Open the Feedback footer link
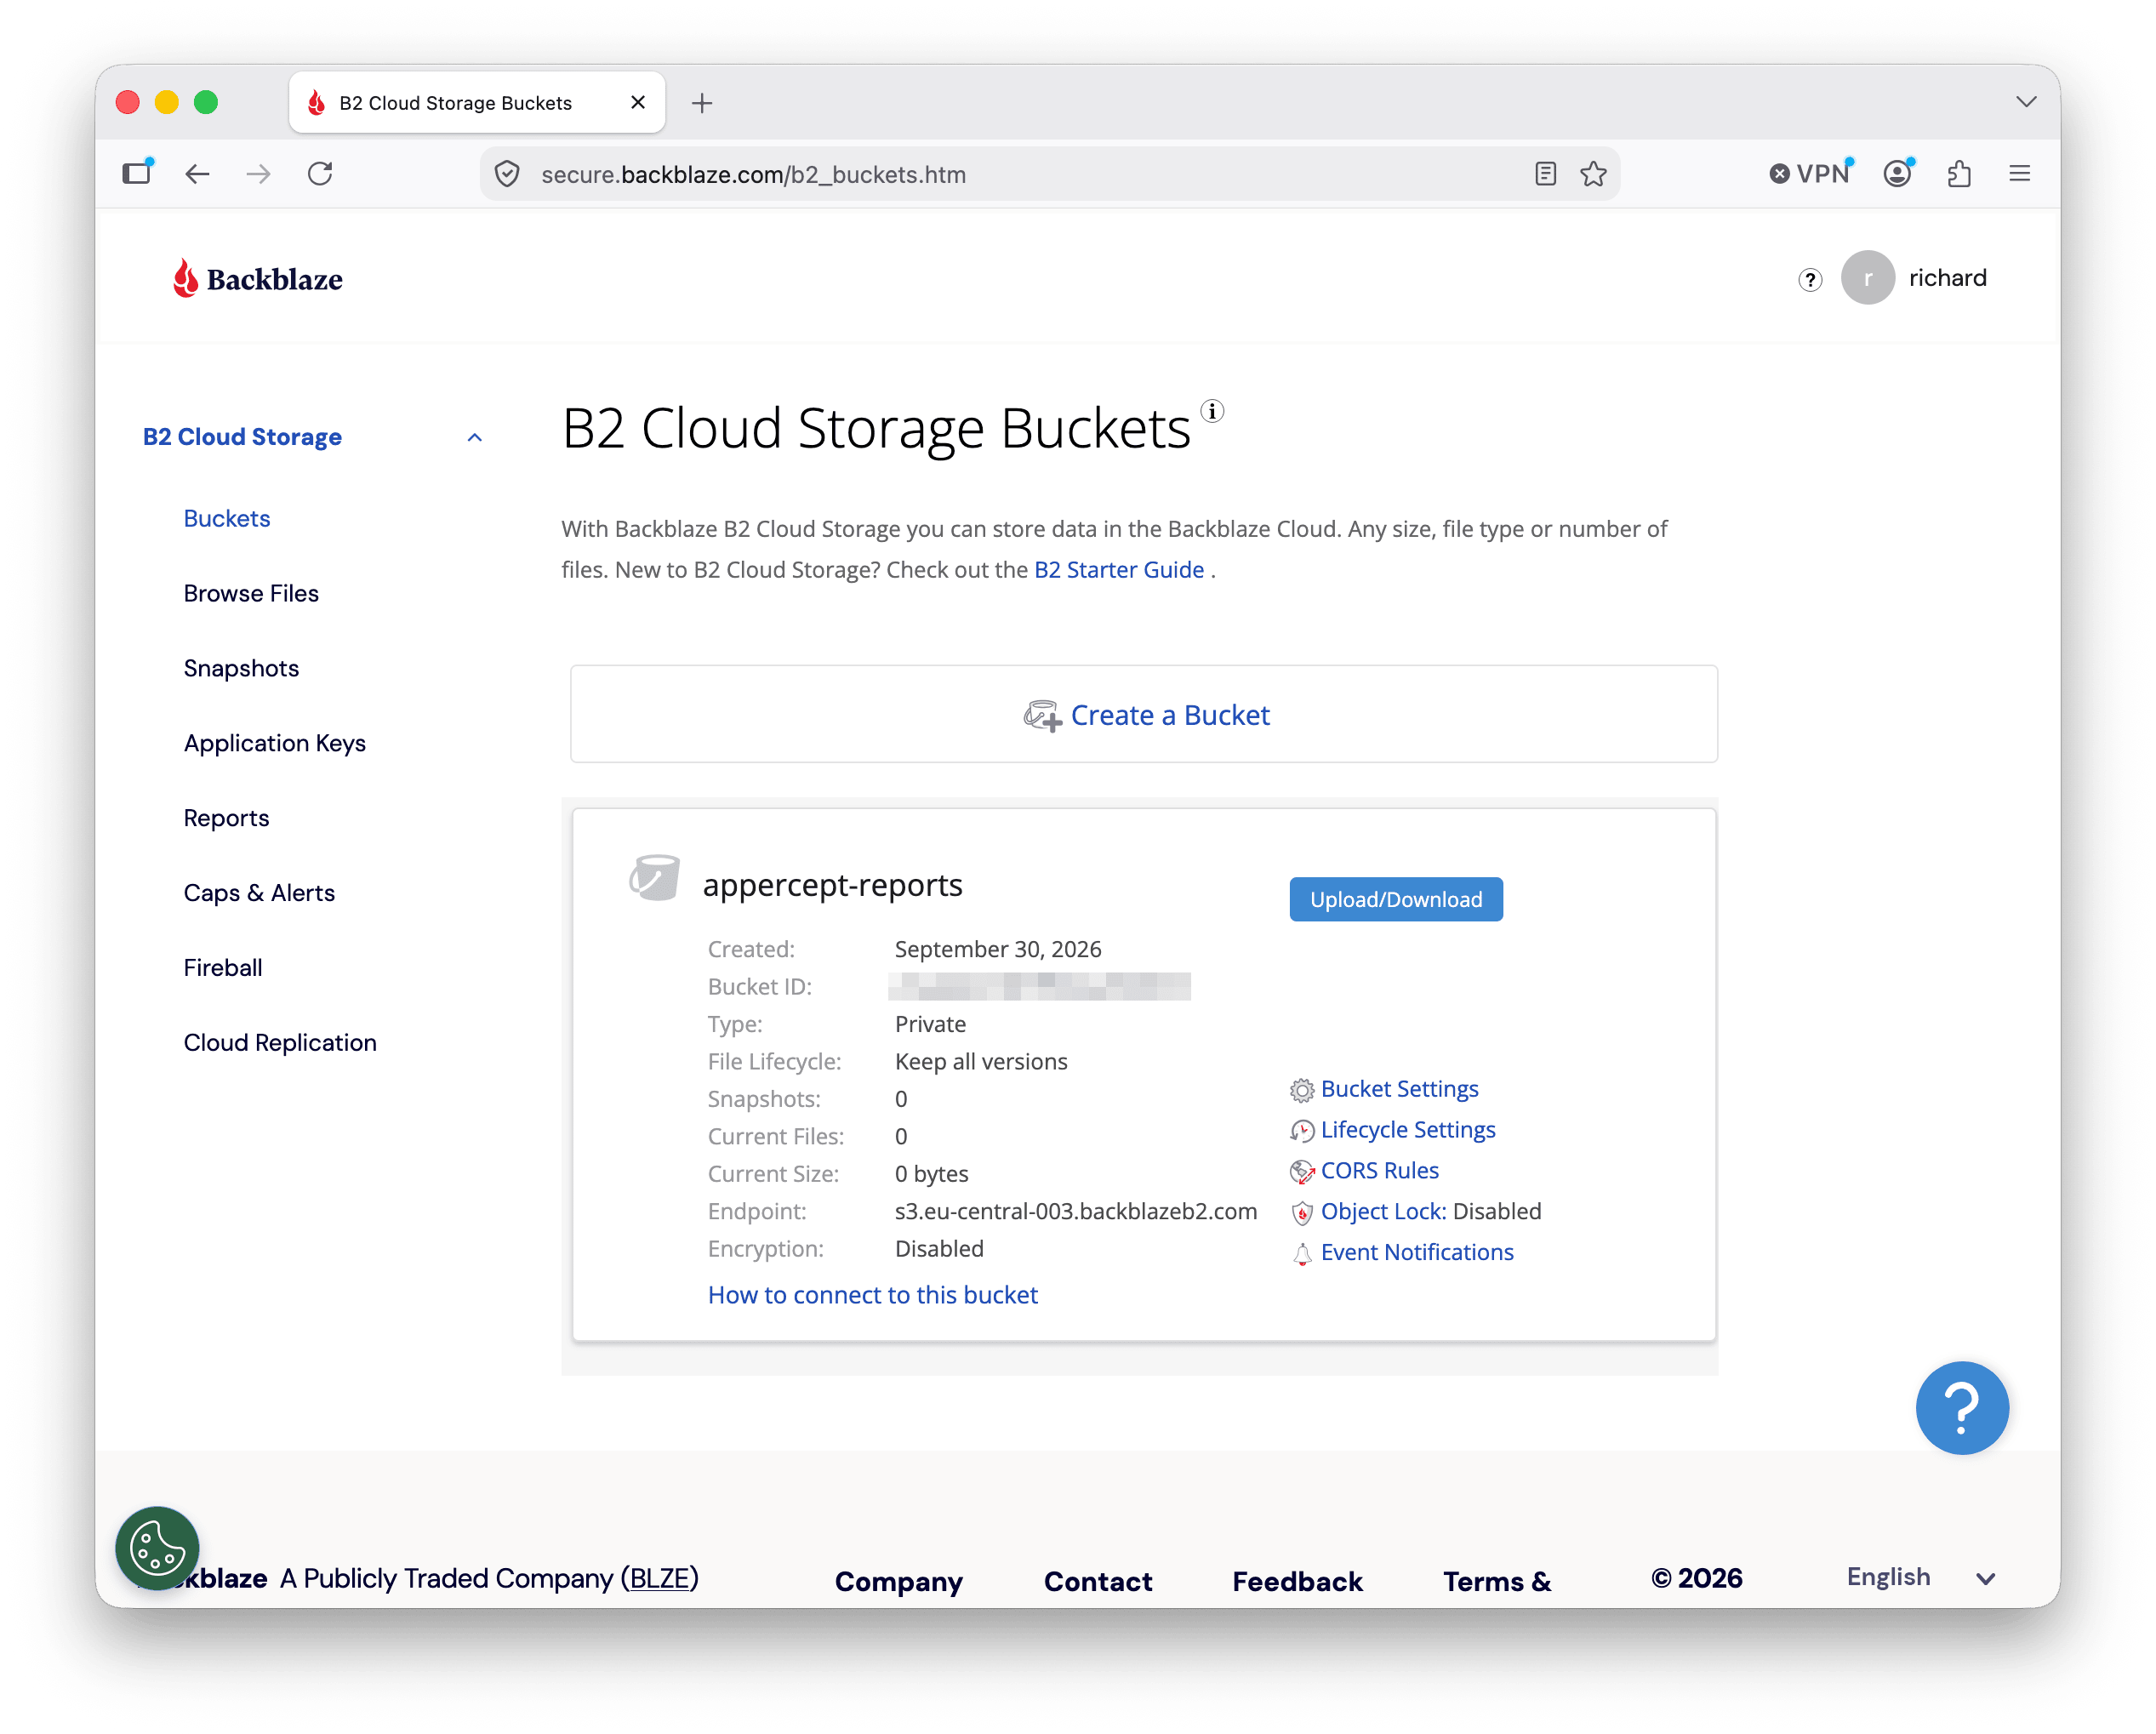2156x1734 pixels. coord(1297,1581)
